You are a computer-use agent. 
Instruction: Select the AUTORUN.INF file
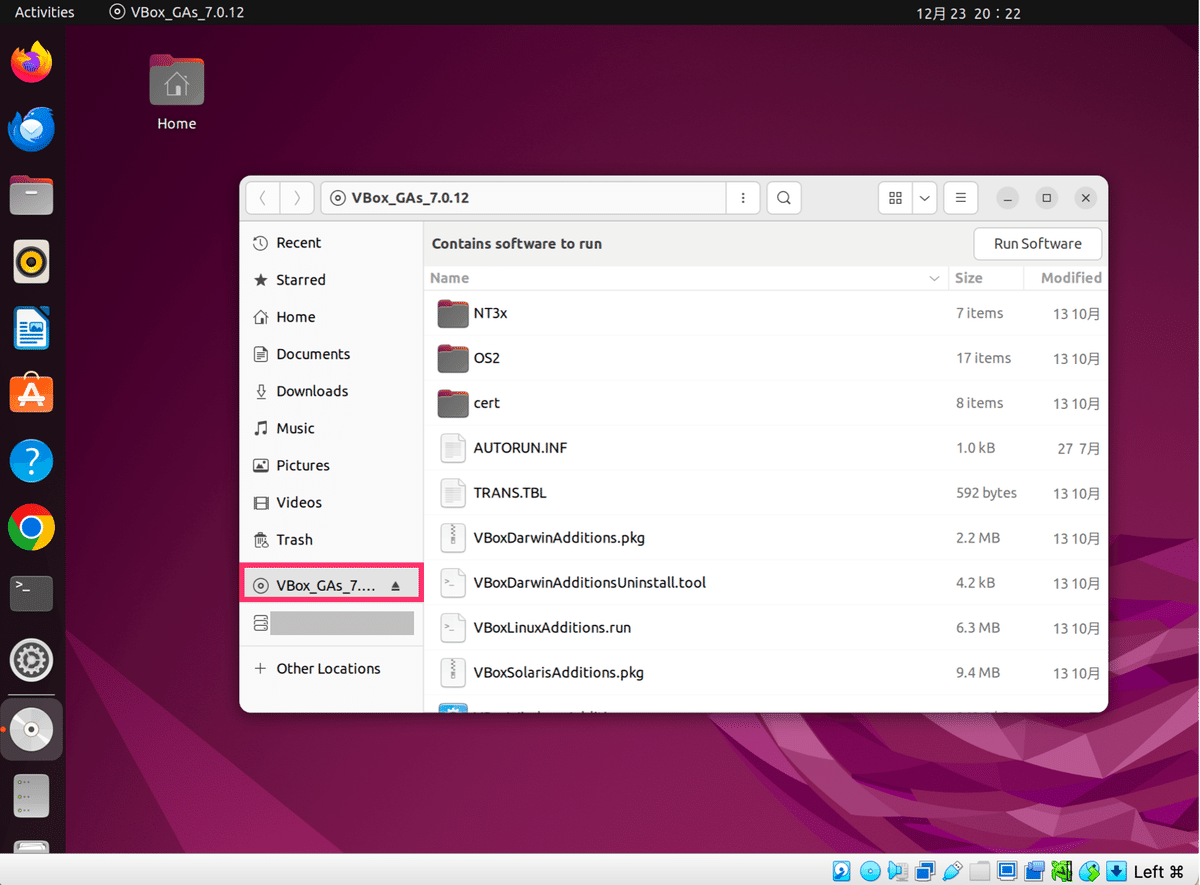[766, 448]
